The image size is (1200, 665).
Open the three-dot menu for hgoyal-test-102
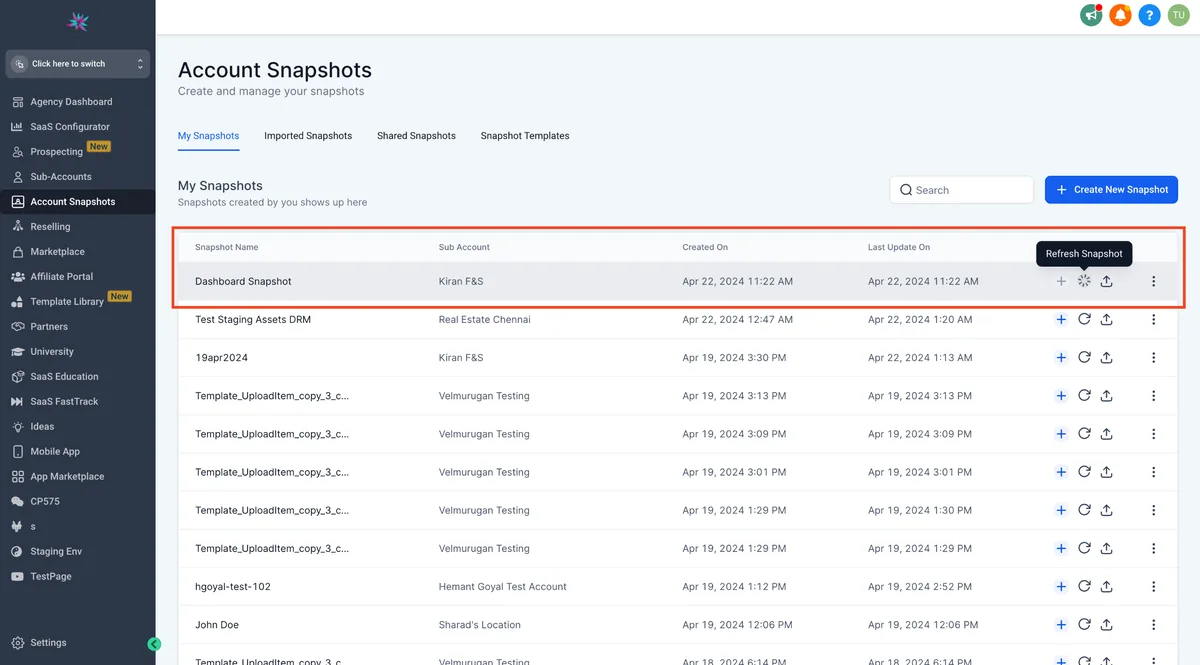1153,587
